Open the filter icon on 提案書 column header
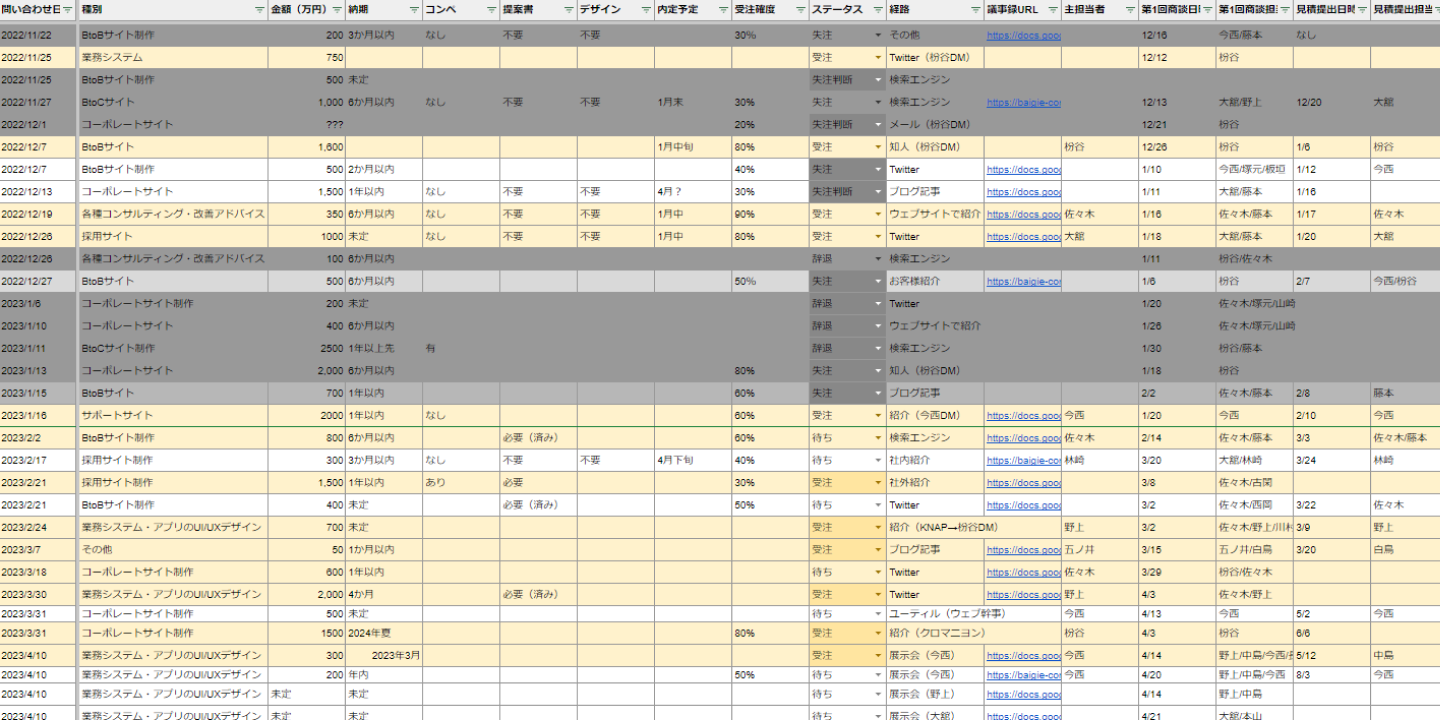Viewport: 1440px width, 720px height. click(x=568, y=9)
